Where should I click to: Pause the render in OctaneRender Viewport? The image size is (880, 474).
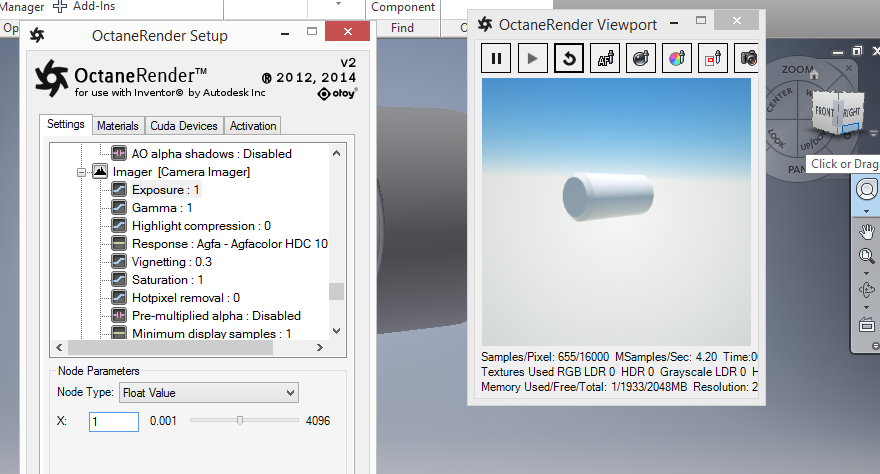496,58
